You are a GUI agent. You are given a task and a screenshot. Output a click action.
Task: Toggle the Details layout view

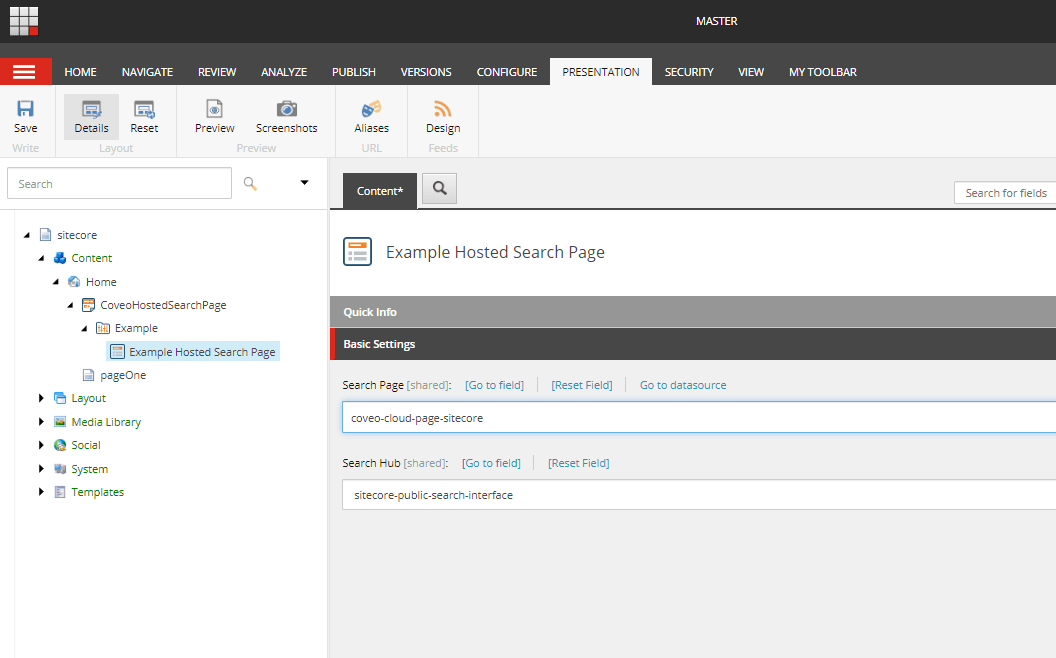click(x=91, y=113)
